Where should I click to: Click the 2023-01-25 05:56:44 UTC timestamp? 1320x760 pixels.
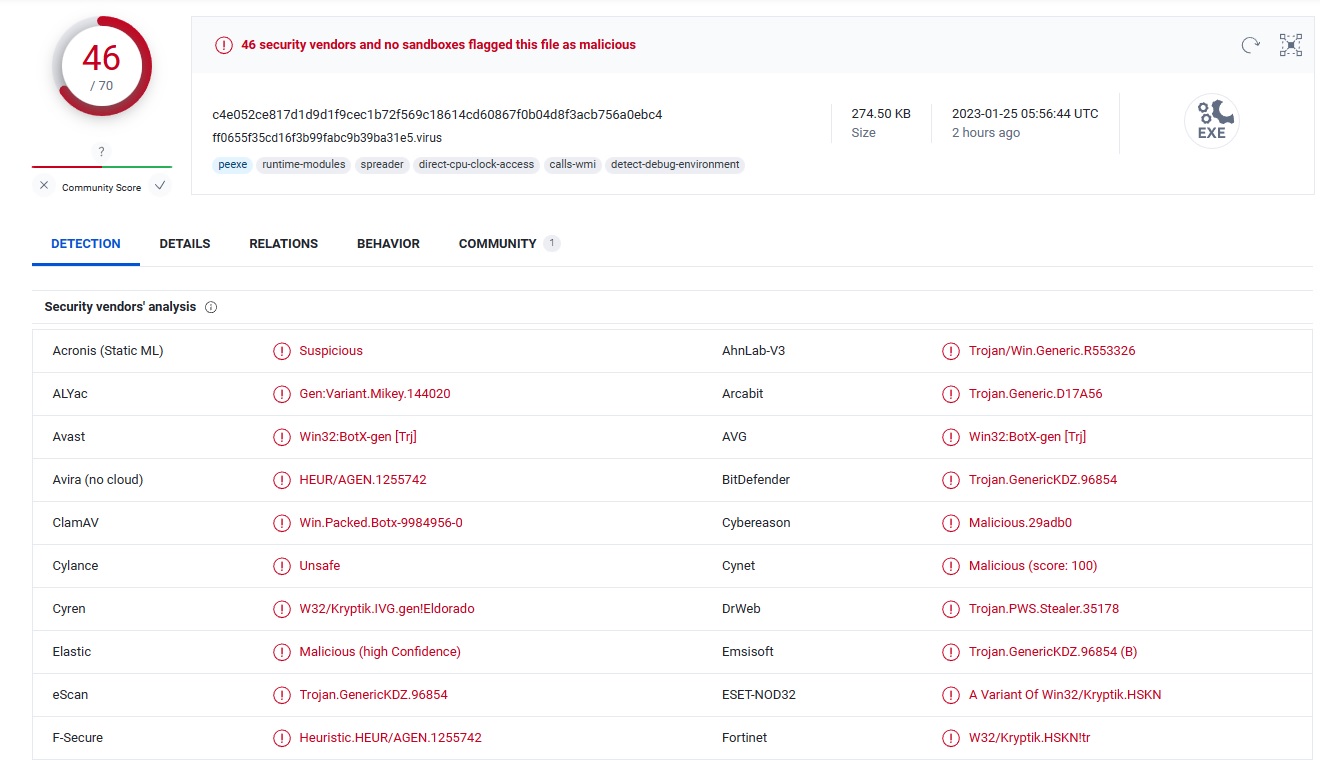click(1025, 114)
